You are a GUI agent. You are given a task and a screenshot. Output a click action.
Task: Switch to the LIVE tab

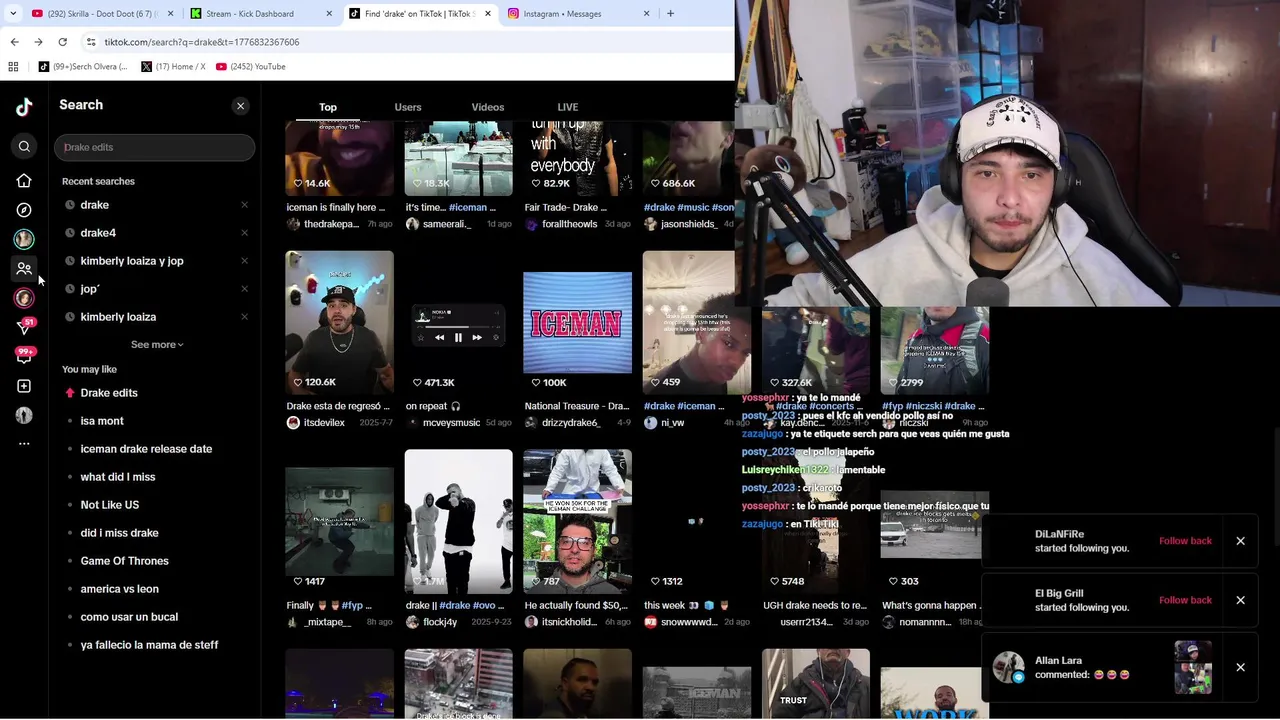coord(568,107)
